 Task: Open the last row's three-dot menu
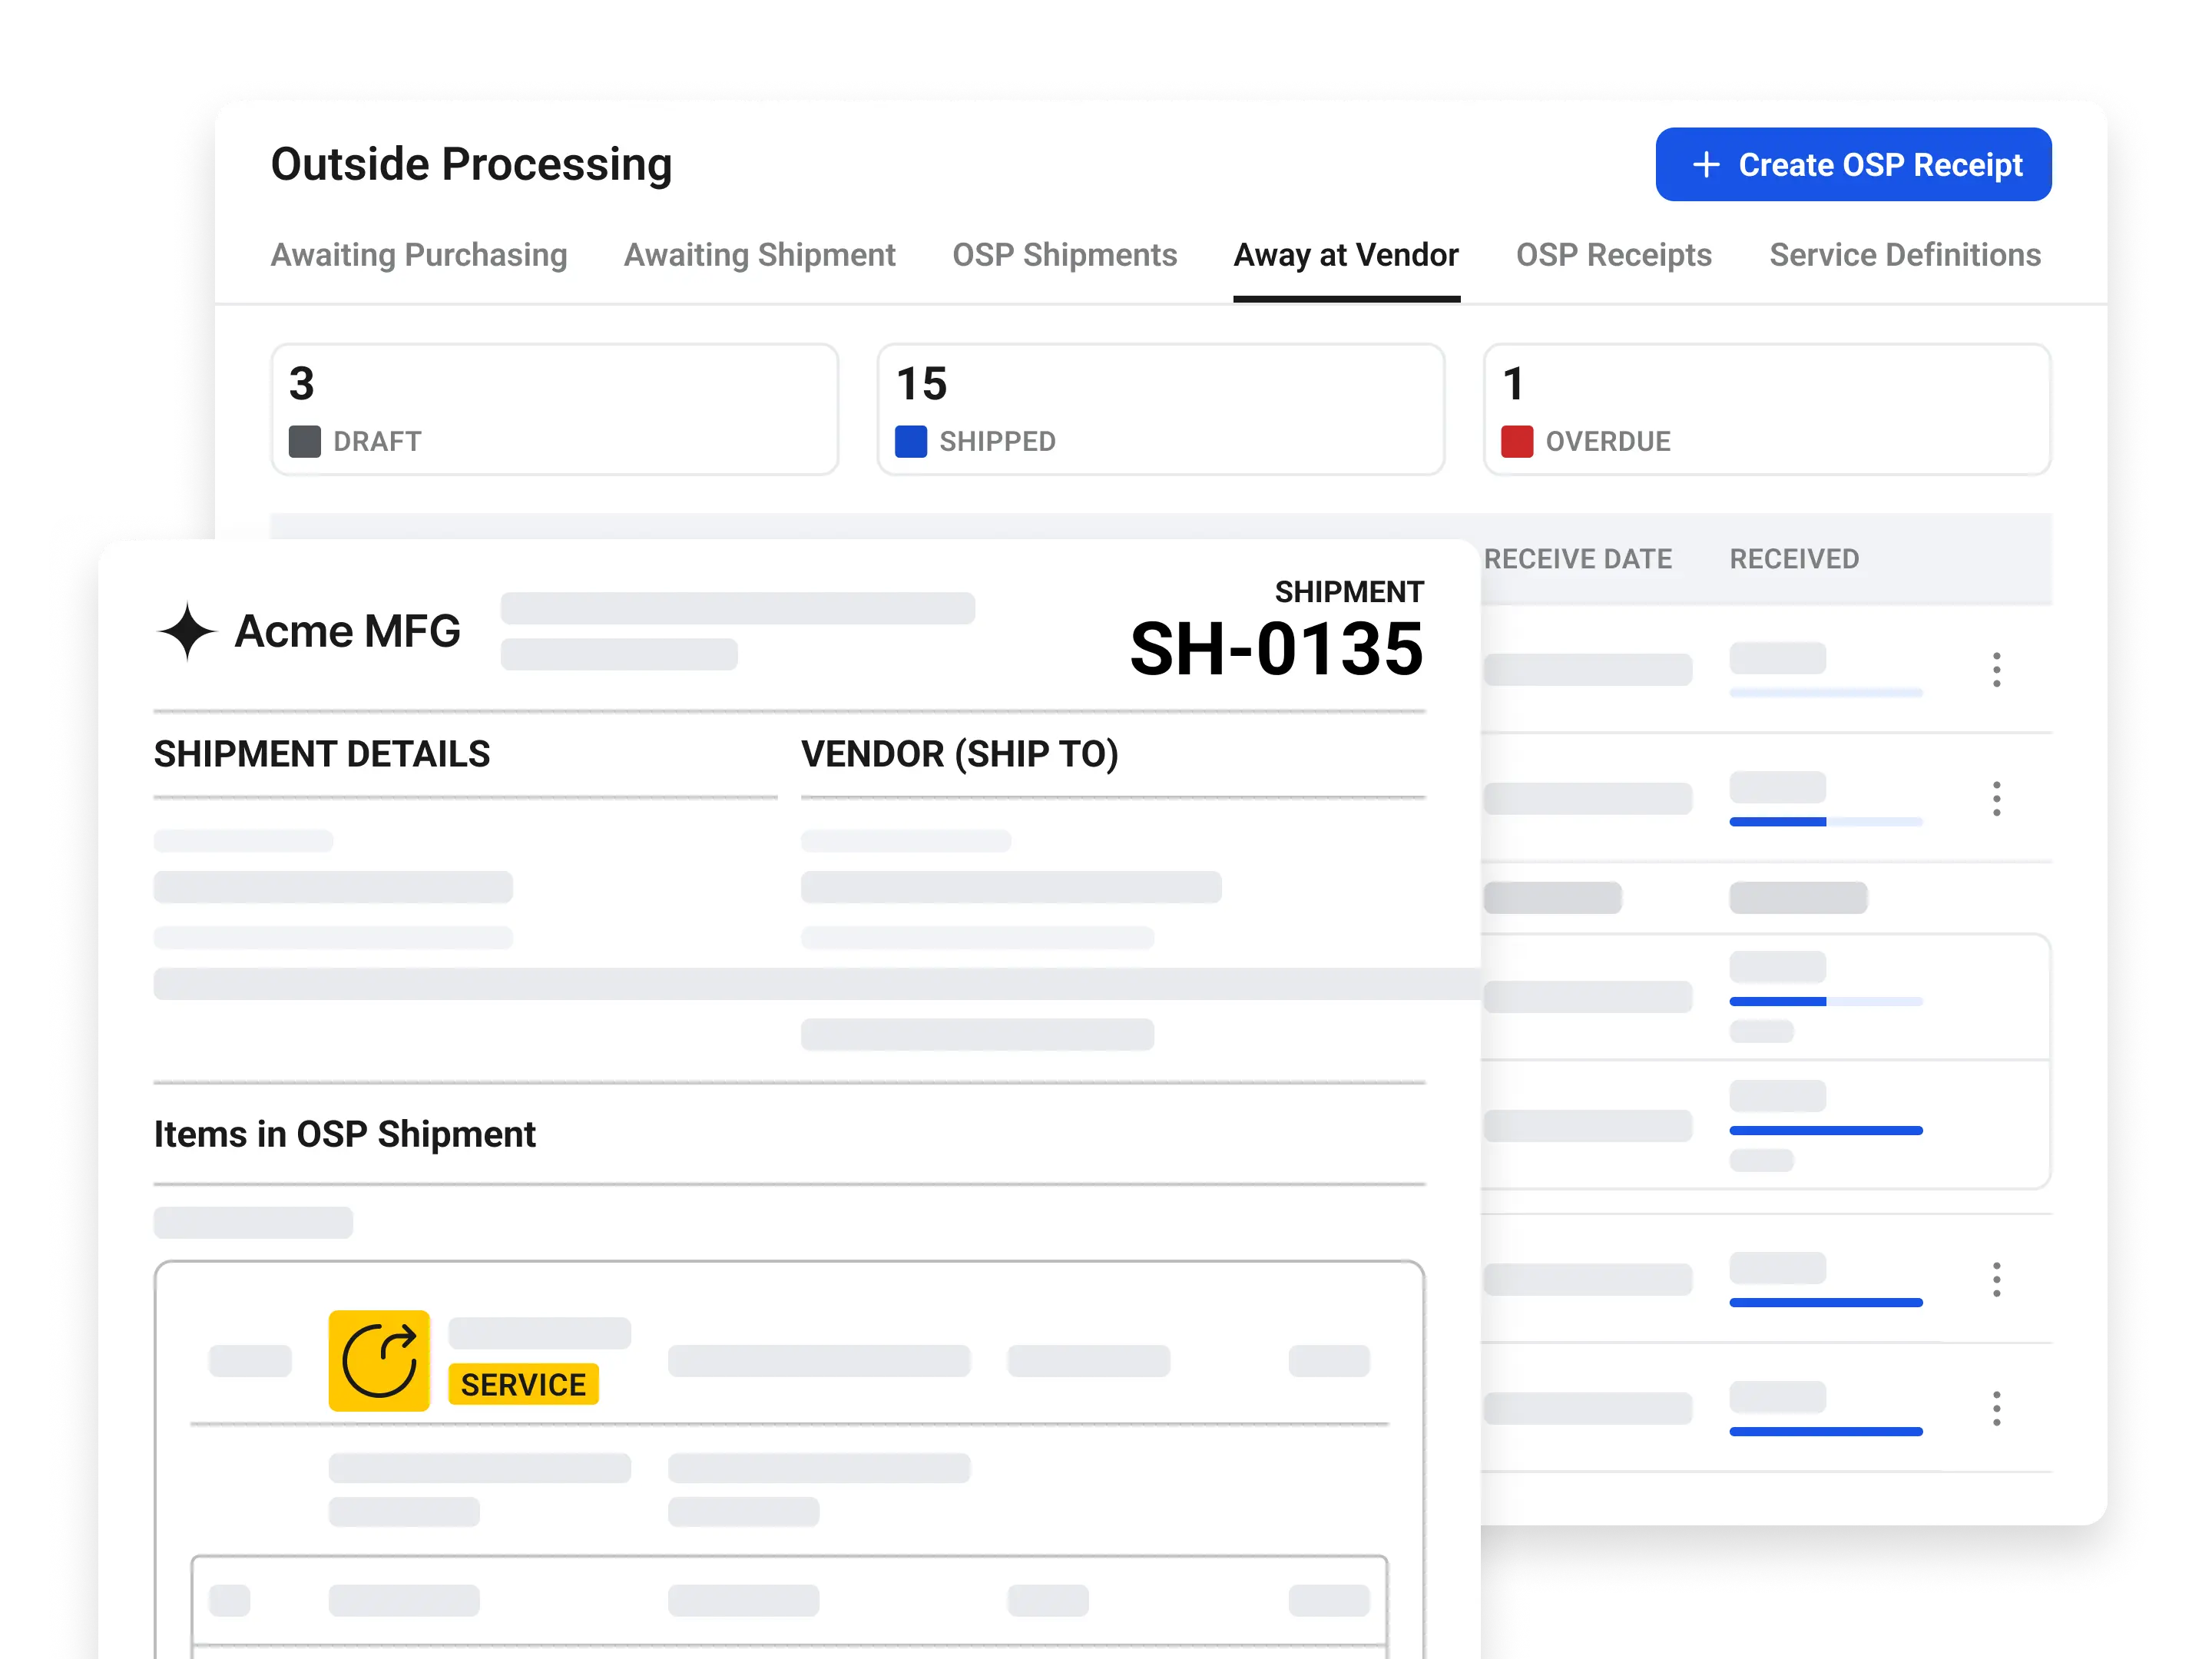coord(1997,1409)
